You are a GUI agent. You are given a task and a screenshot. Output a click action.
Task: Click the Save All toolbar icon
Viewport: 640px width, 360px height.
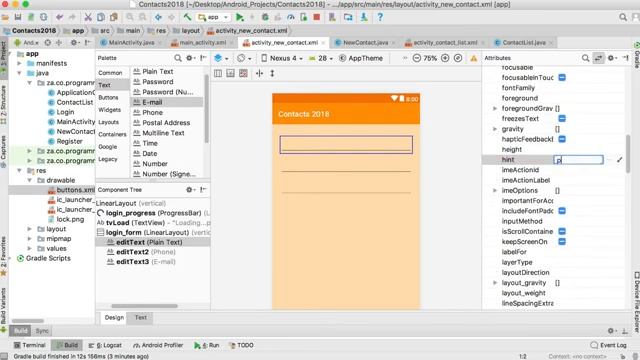tap(18, 17)
